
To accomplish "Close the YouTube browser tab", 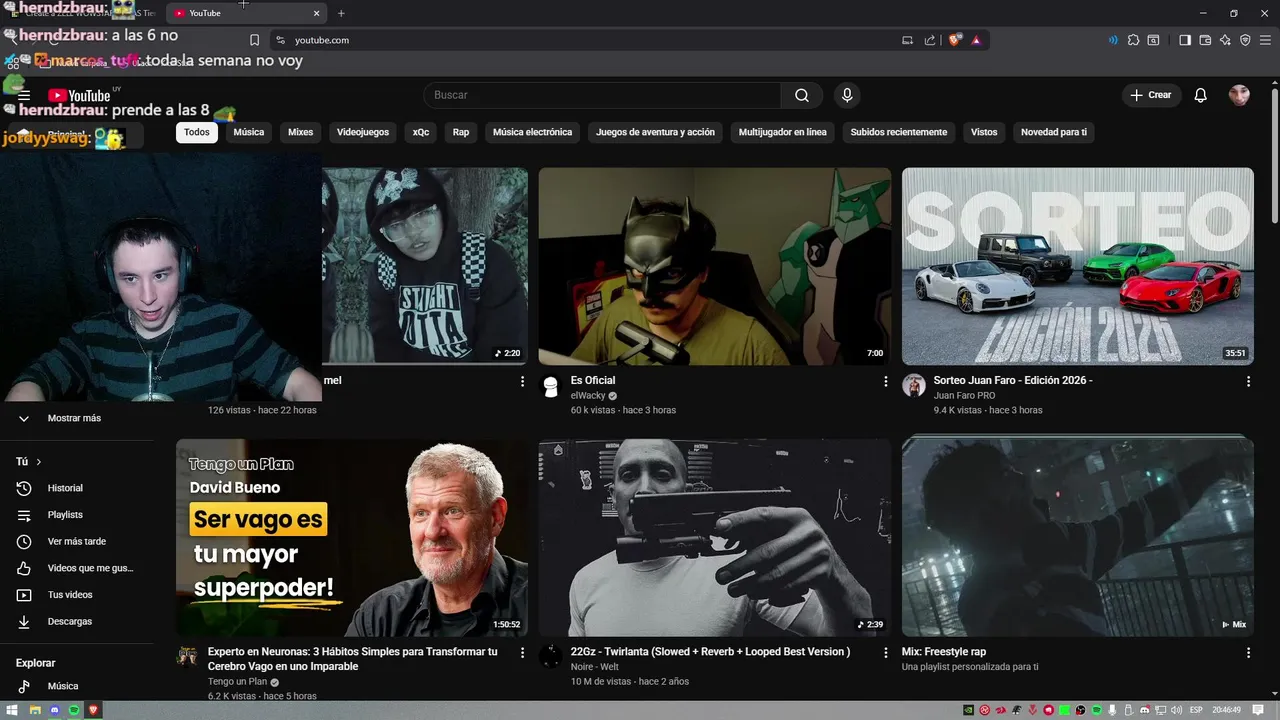I will [317, 13].
